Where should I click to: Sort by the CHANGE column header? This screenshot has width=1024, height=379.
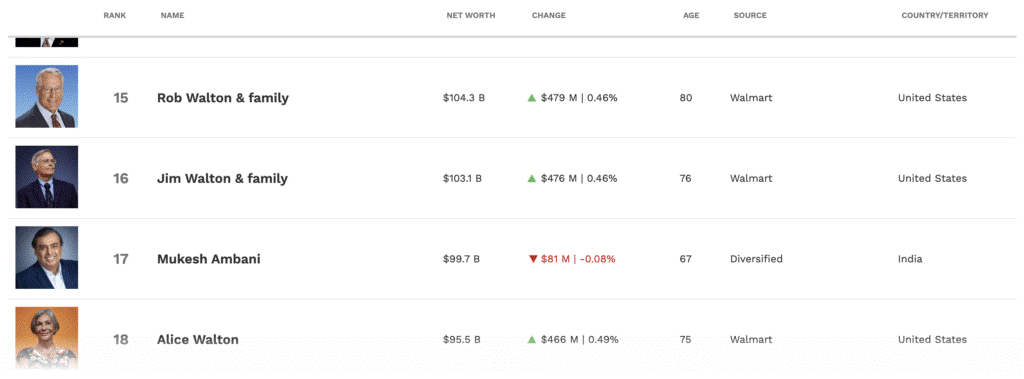point(549,16)
